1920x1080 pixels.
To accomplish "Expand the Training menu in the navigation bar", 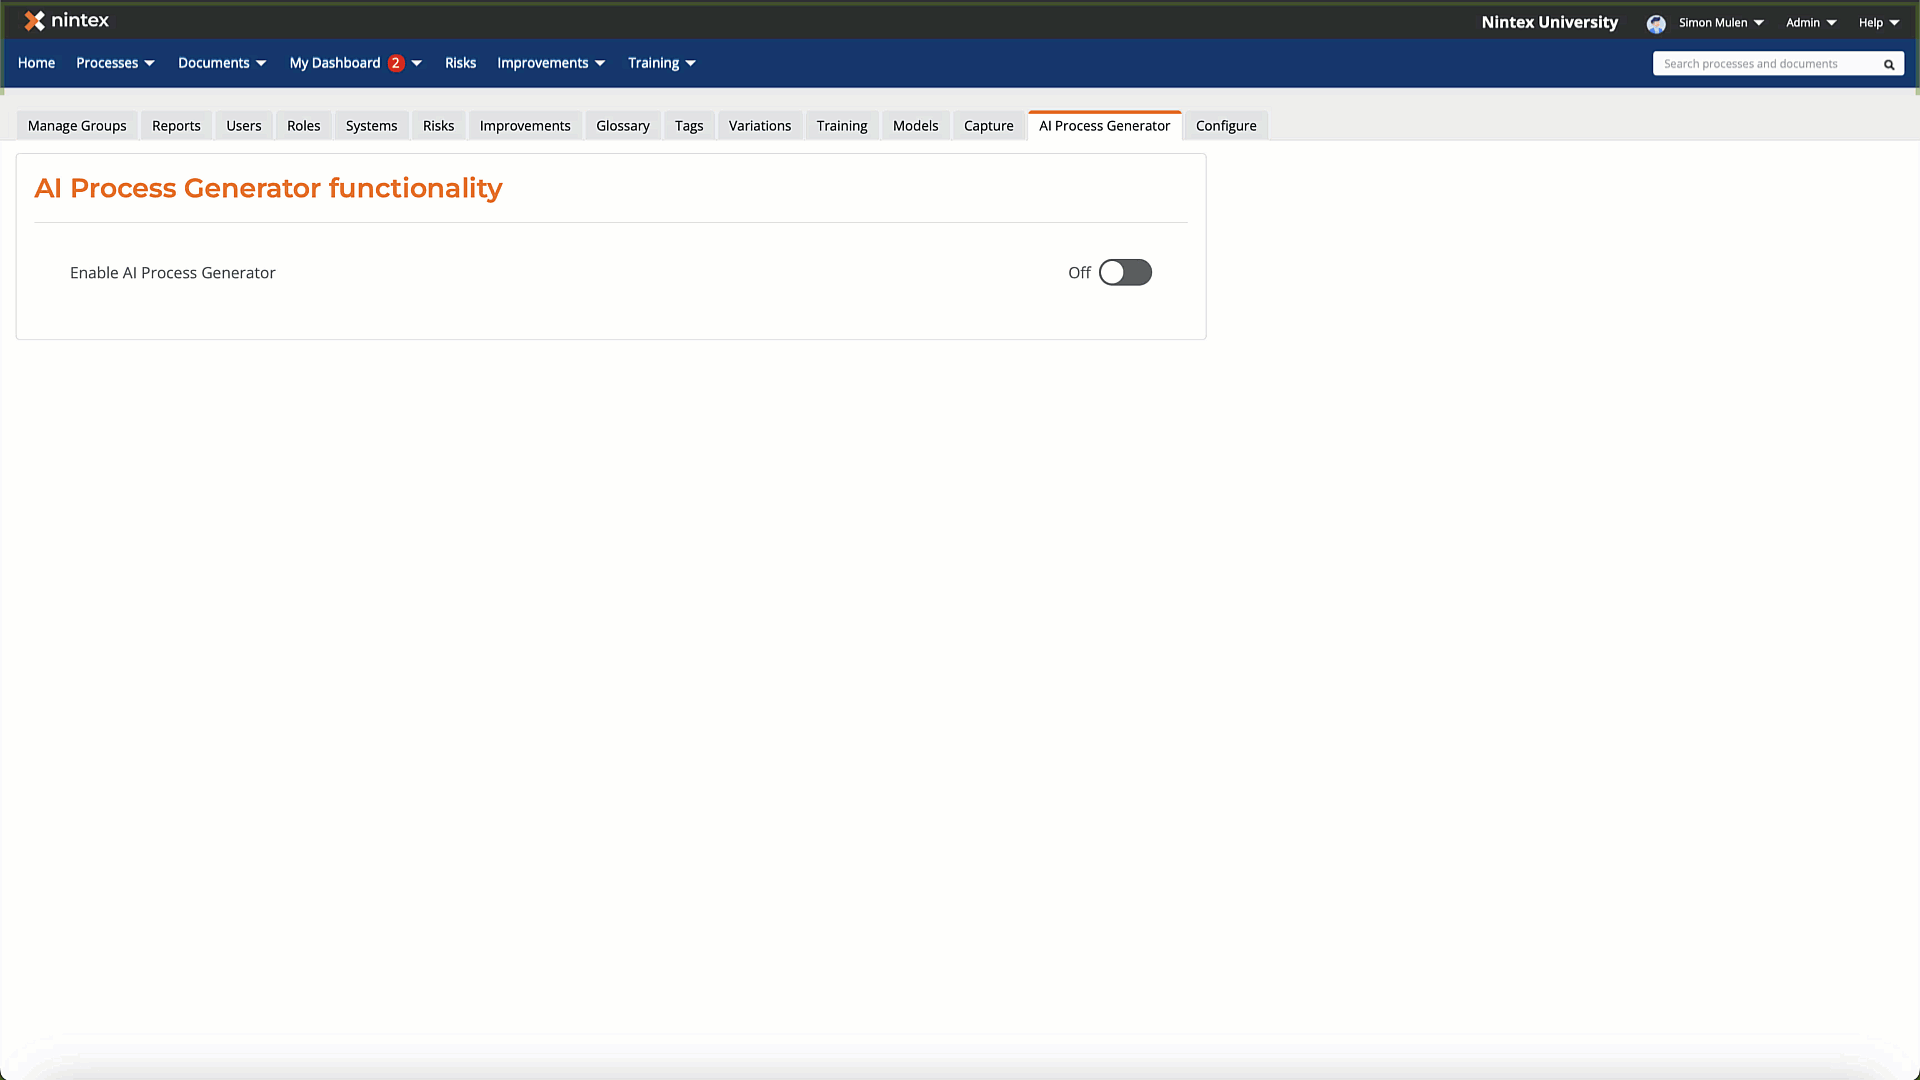I will 661,63.
